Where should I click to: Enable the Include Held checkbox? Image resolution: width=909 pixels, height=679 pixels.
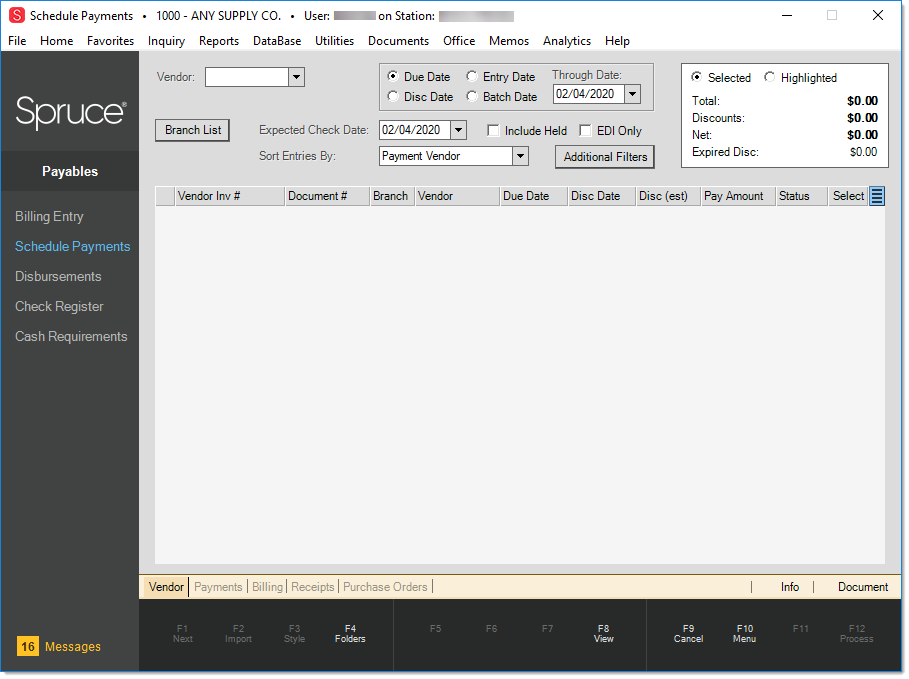click(x=495, y=132)
